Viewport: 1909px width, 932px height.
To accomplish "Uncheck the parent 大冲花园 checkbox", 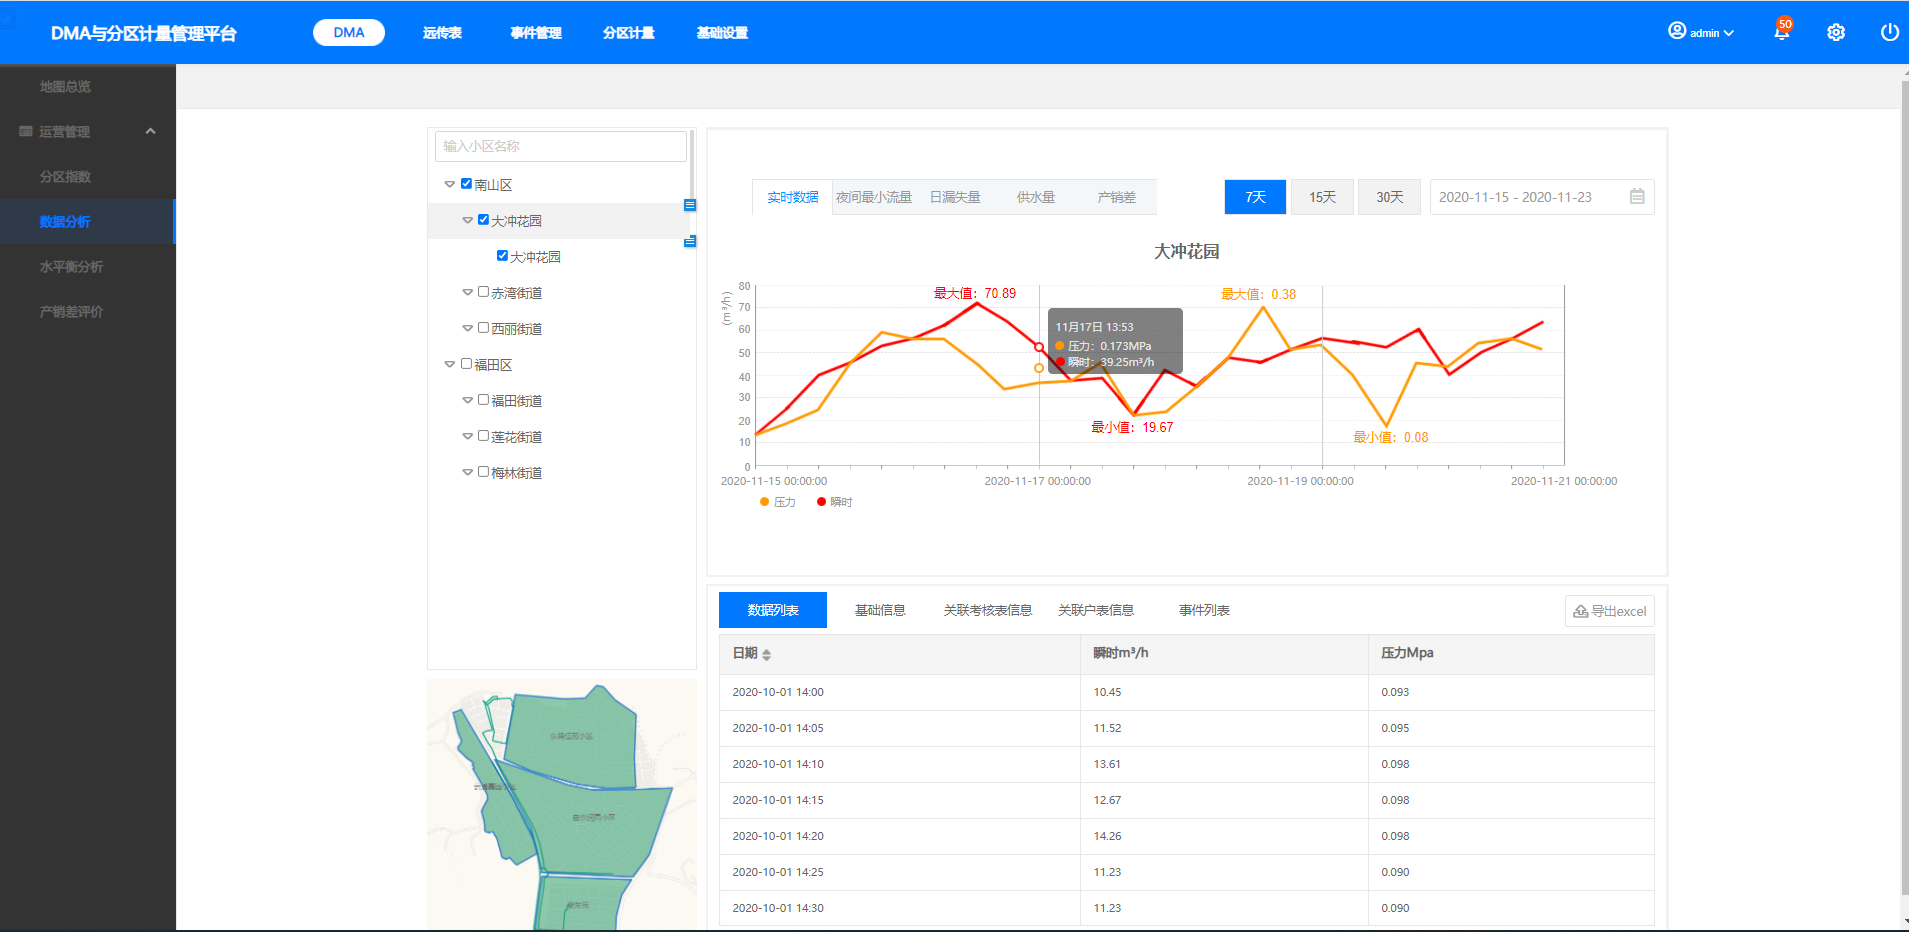I will (x=483, y=220).
